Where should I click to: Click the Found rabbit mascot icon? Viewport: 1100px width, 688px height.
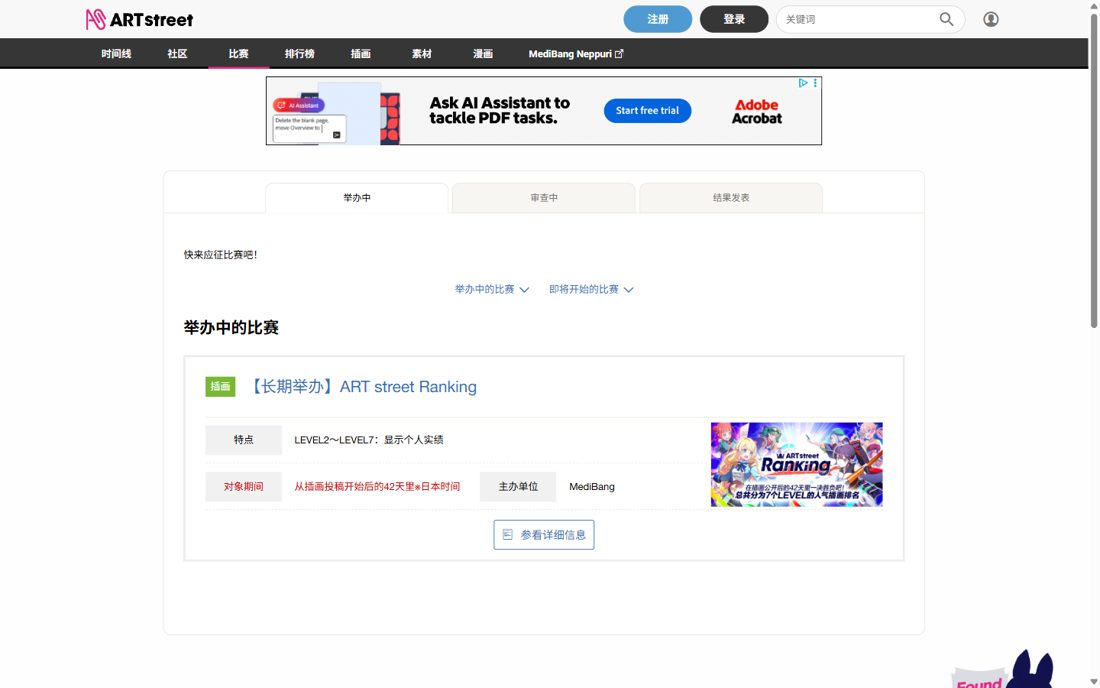1004,670
